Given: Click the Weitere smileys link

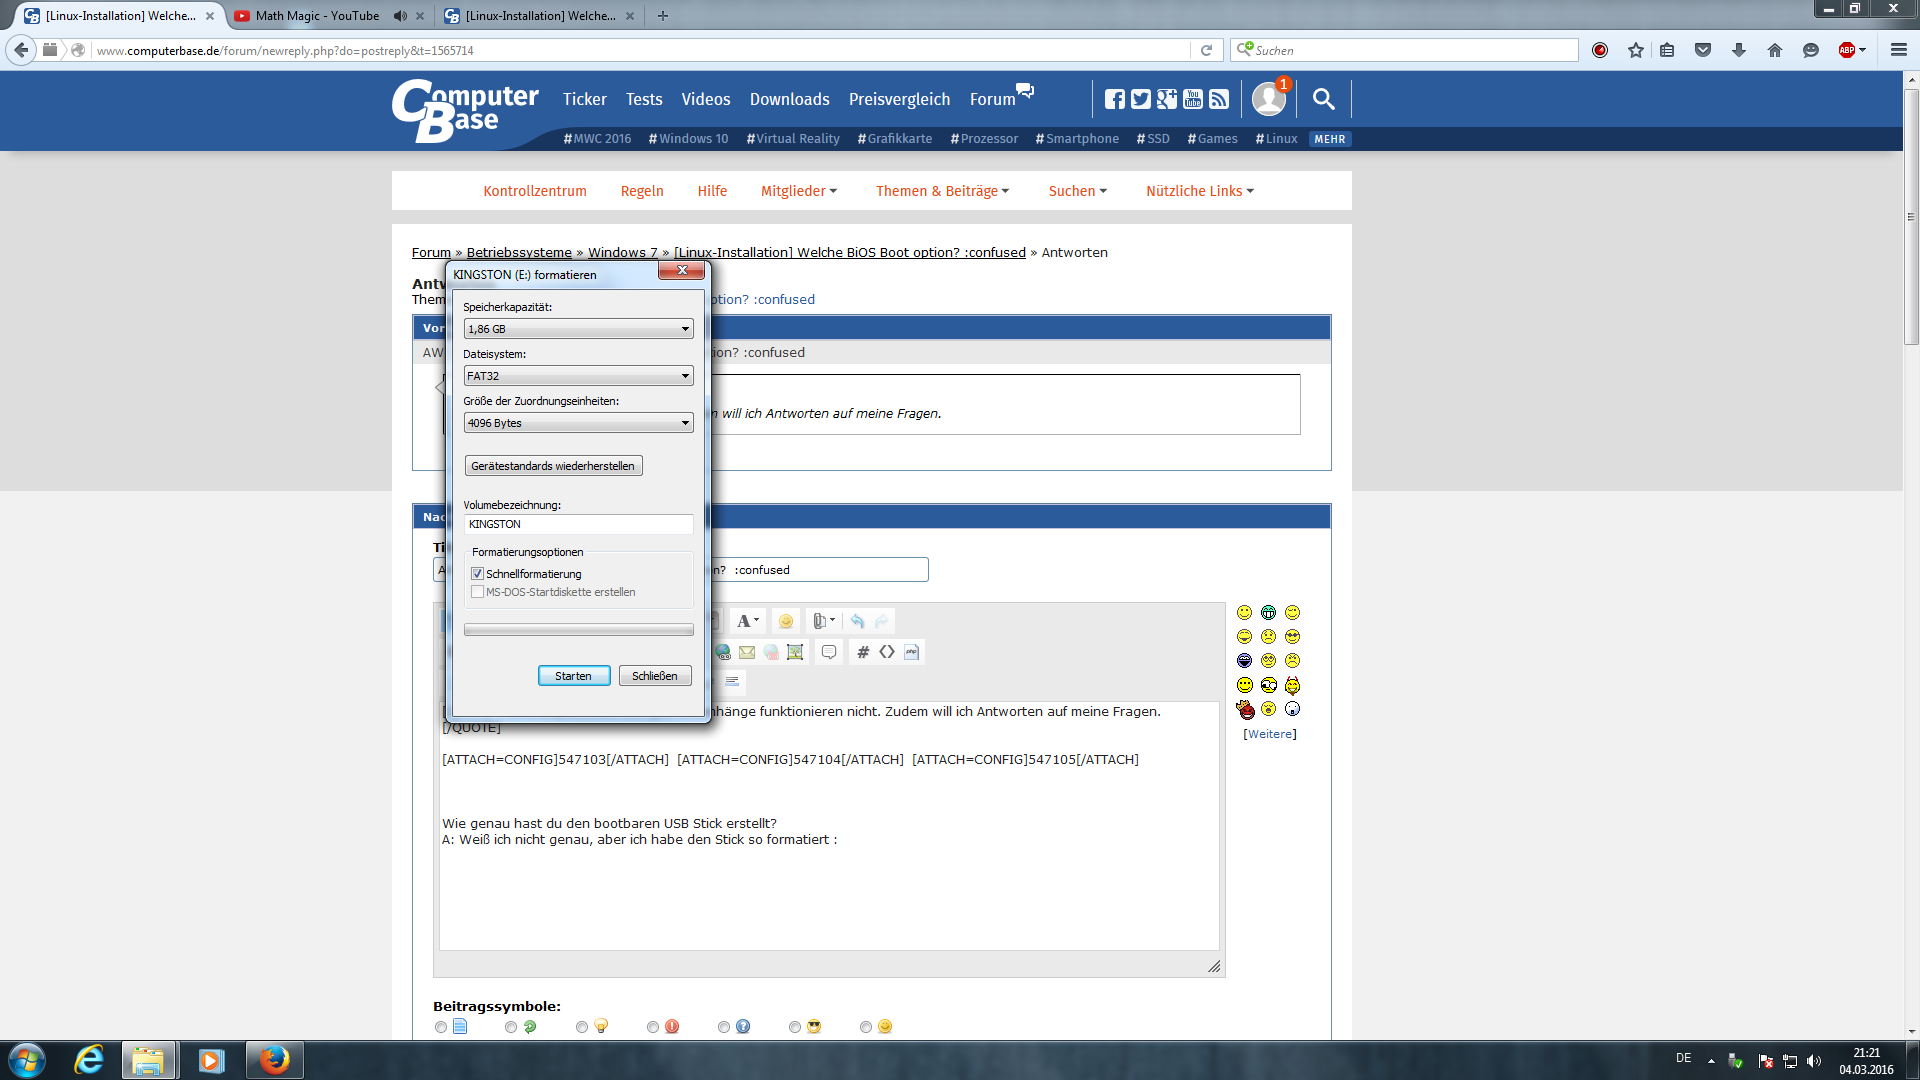Looking at the screenshot, I should [1269, 734].
